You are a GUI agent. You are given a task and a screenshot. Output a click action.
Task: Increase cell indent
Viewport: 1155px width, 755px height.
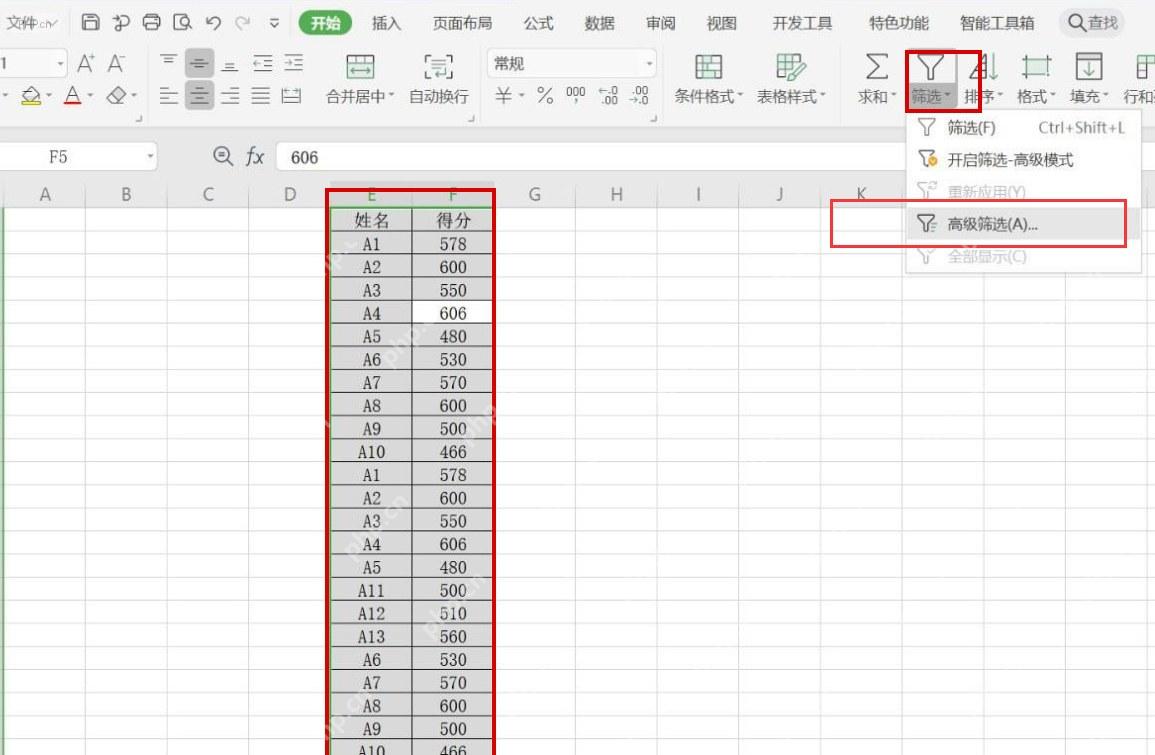click(293, 63)
